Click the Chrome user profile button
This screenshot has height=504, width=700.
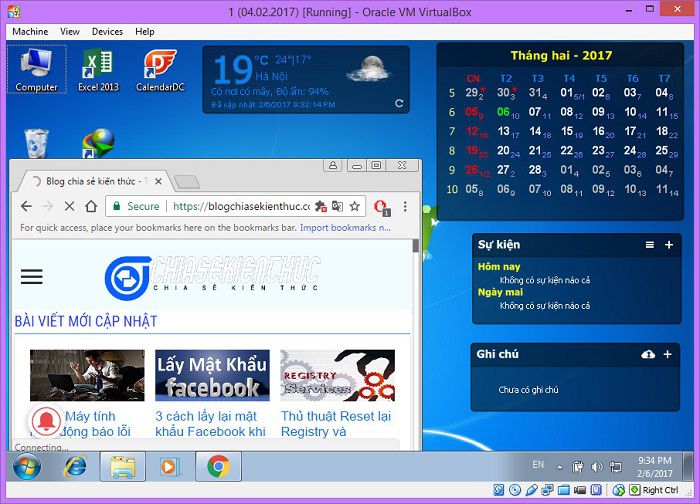coord(333,165)
